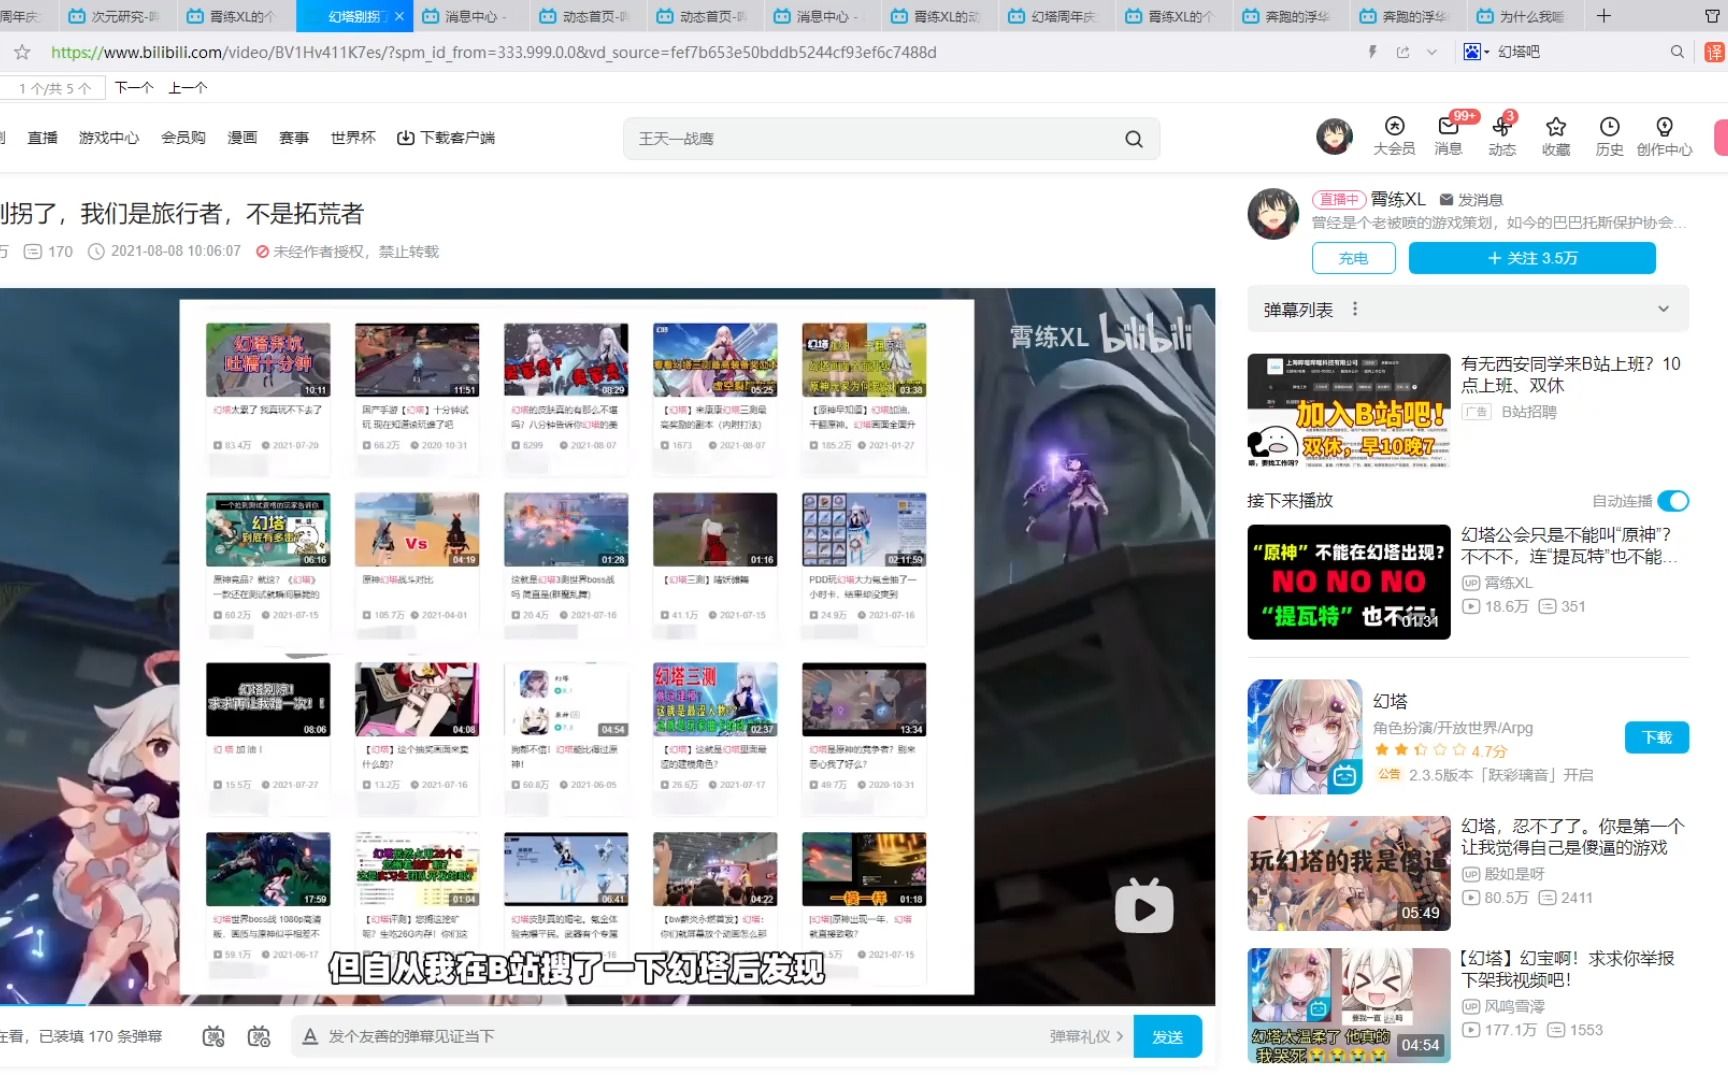Switch to the 幻塔周年庆 browser tab
Screen dimensions: 1728x1080
[x=1057, y=16]
